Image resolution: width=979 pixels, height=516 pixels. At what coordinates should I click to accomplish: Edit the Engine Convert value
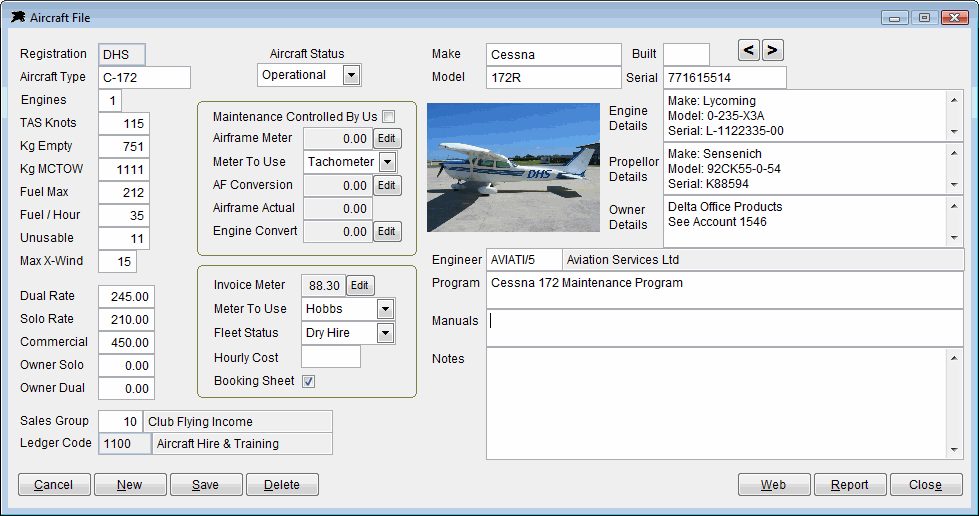pos(386,232)
